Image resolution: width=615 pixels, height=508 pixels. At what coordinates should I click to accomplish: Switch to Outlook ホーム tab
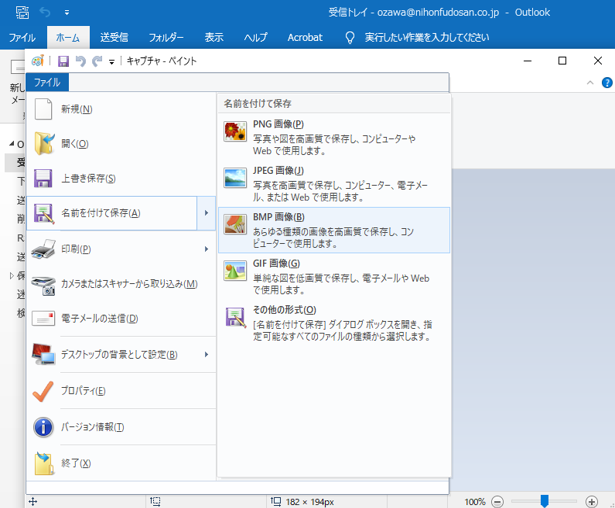(68, 38)
